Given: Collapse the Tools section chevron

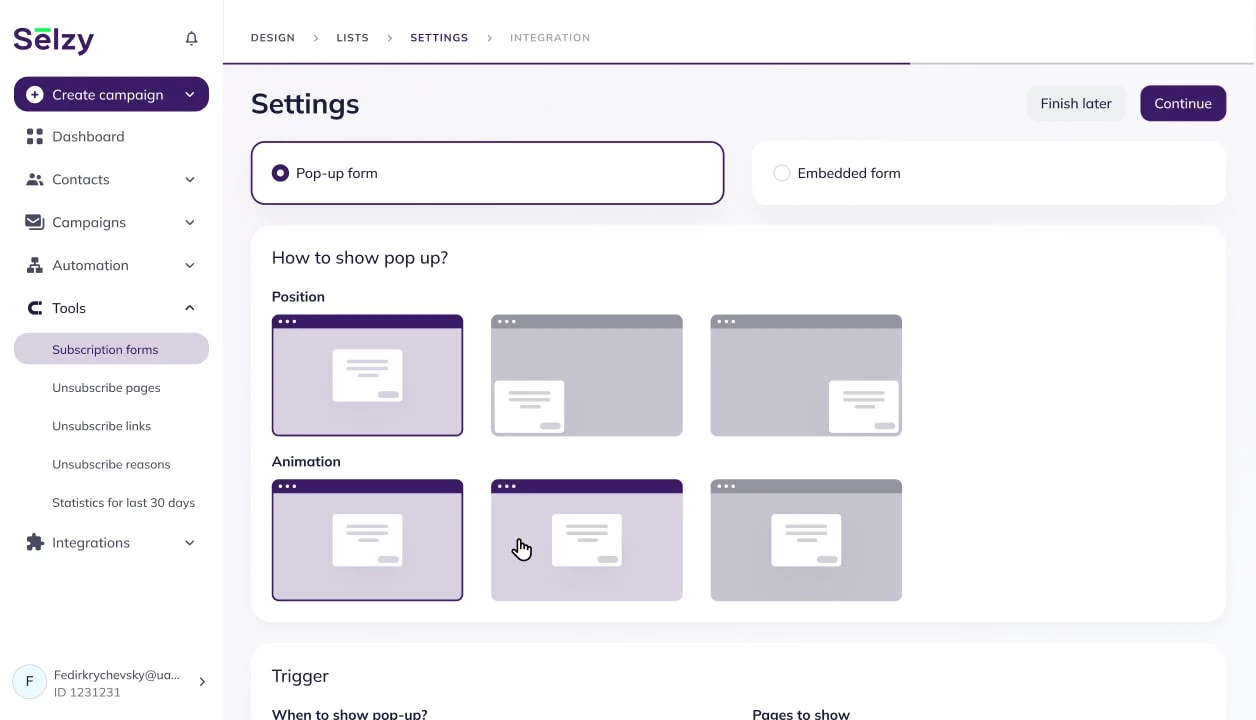Looking at the screenshot, I should 190,308.
